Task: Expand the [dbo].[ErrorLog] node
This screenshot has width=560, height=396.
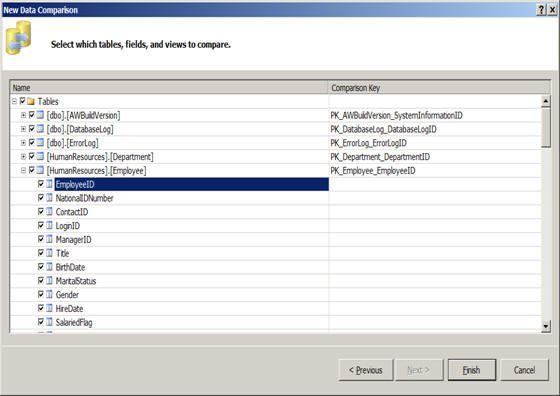Action: tap(23, 142)
